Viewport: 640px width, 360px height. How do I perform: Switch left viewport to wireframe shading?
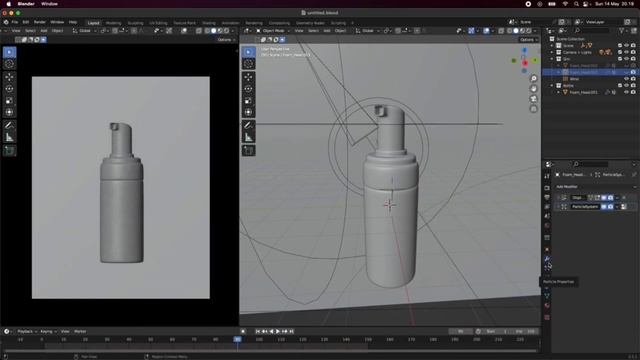point(207,31)
